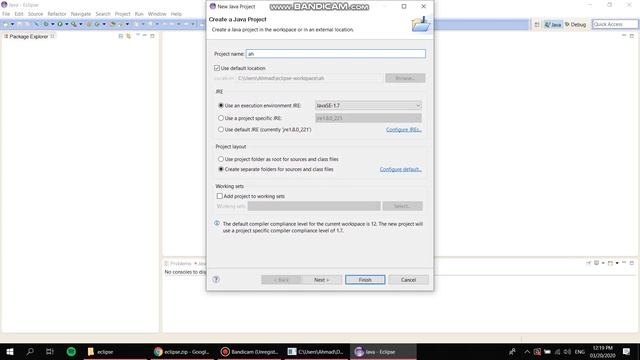Click the ENG language indicator
Screen dimensions: 640x360
[580, 351]
